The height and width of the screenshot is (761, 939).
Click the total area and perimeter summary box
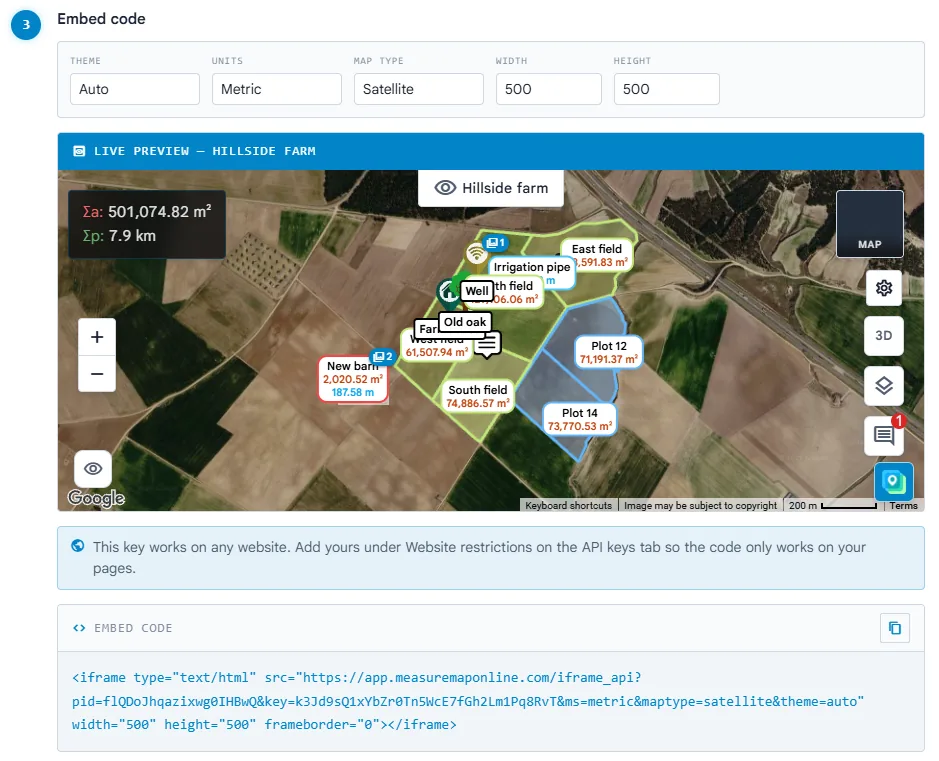tap(147, 224)
